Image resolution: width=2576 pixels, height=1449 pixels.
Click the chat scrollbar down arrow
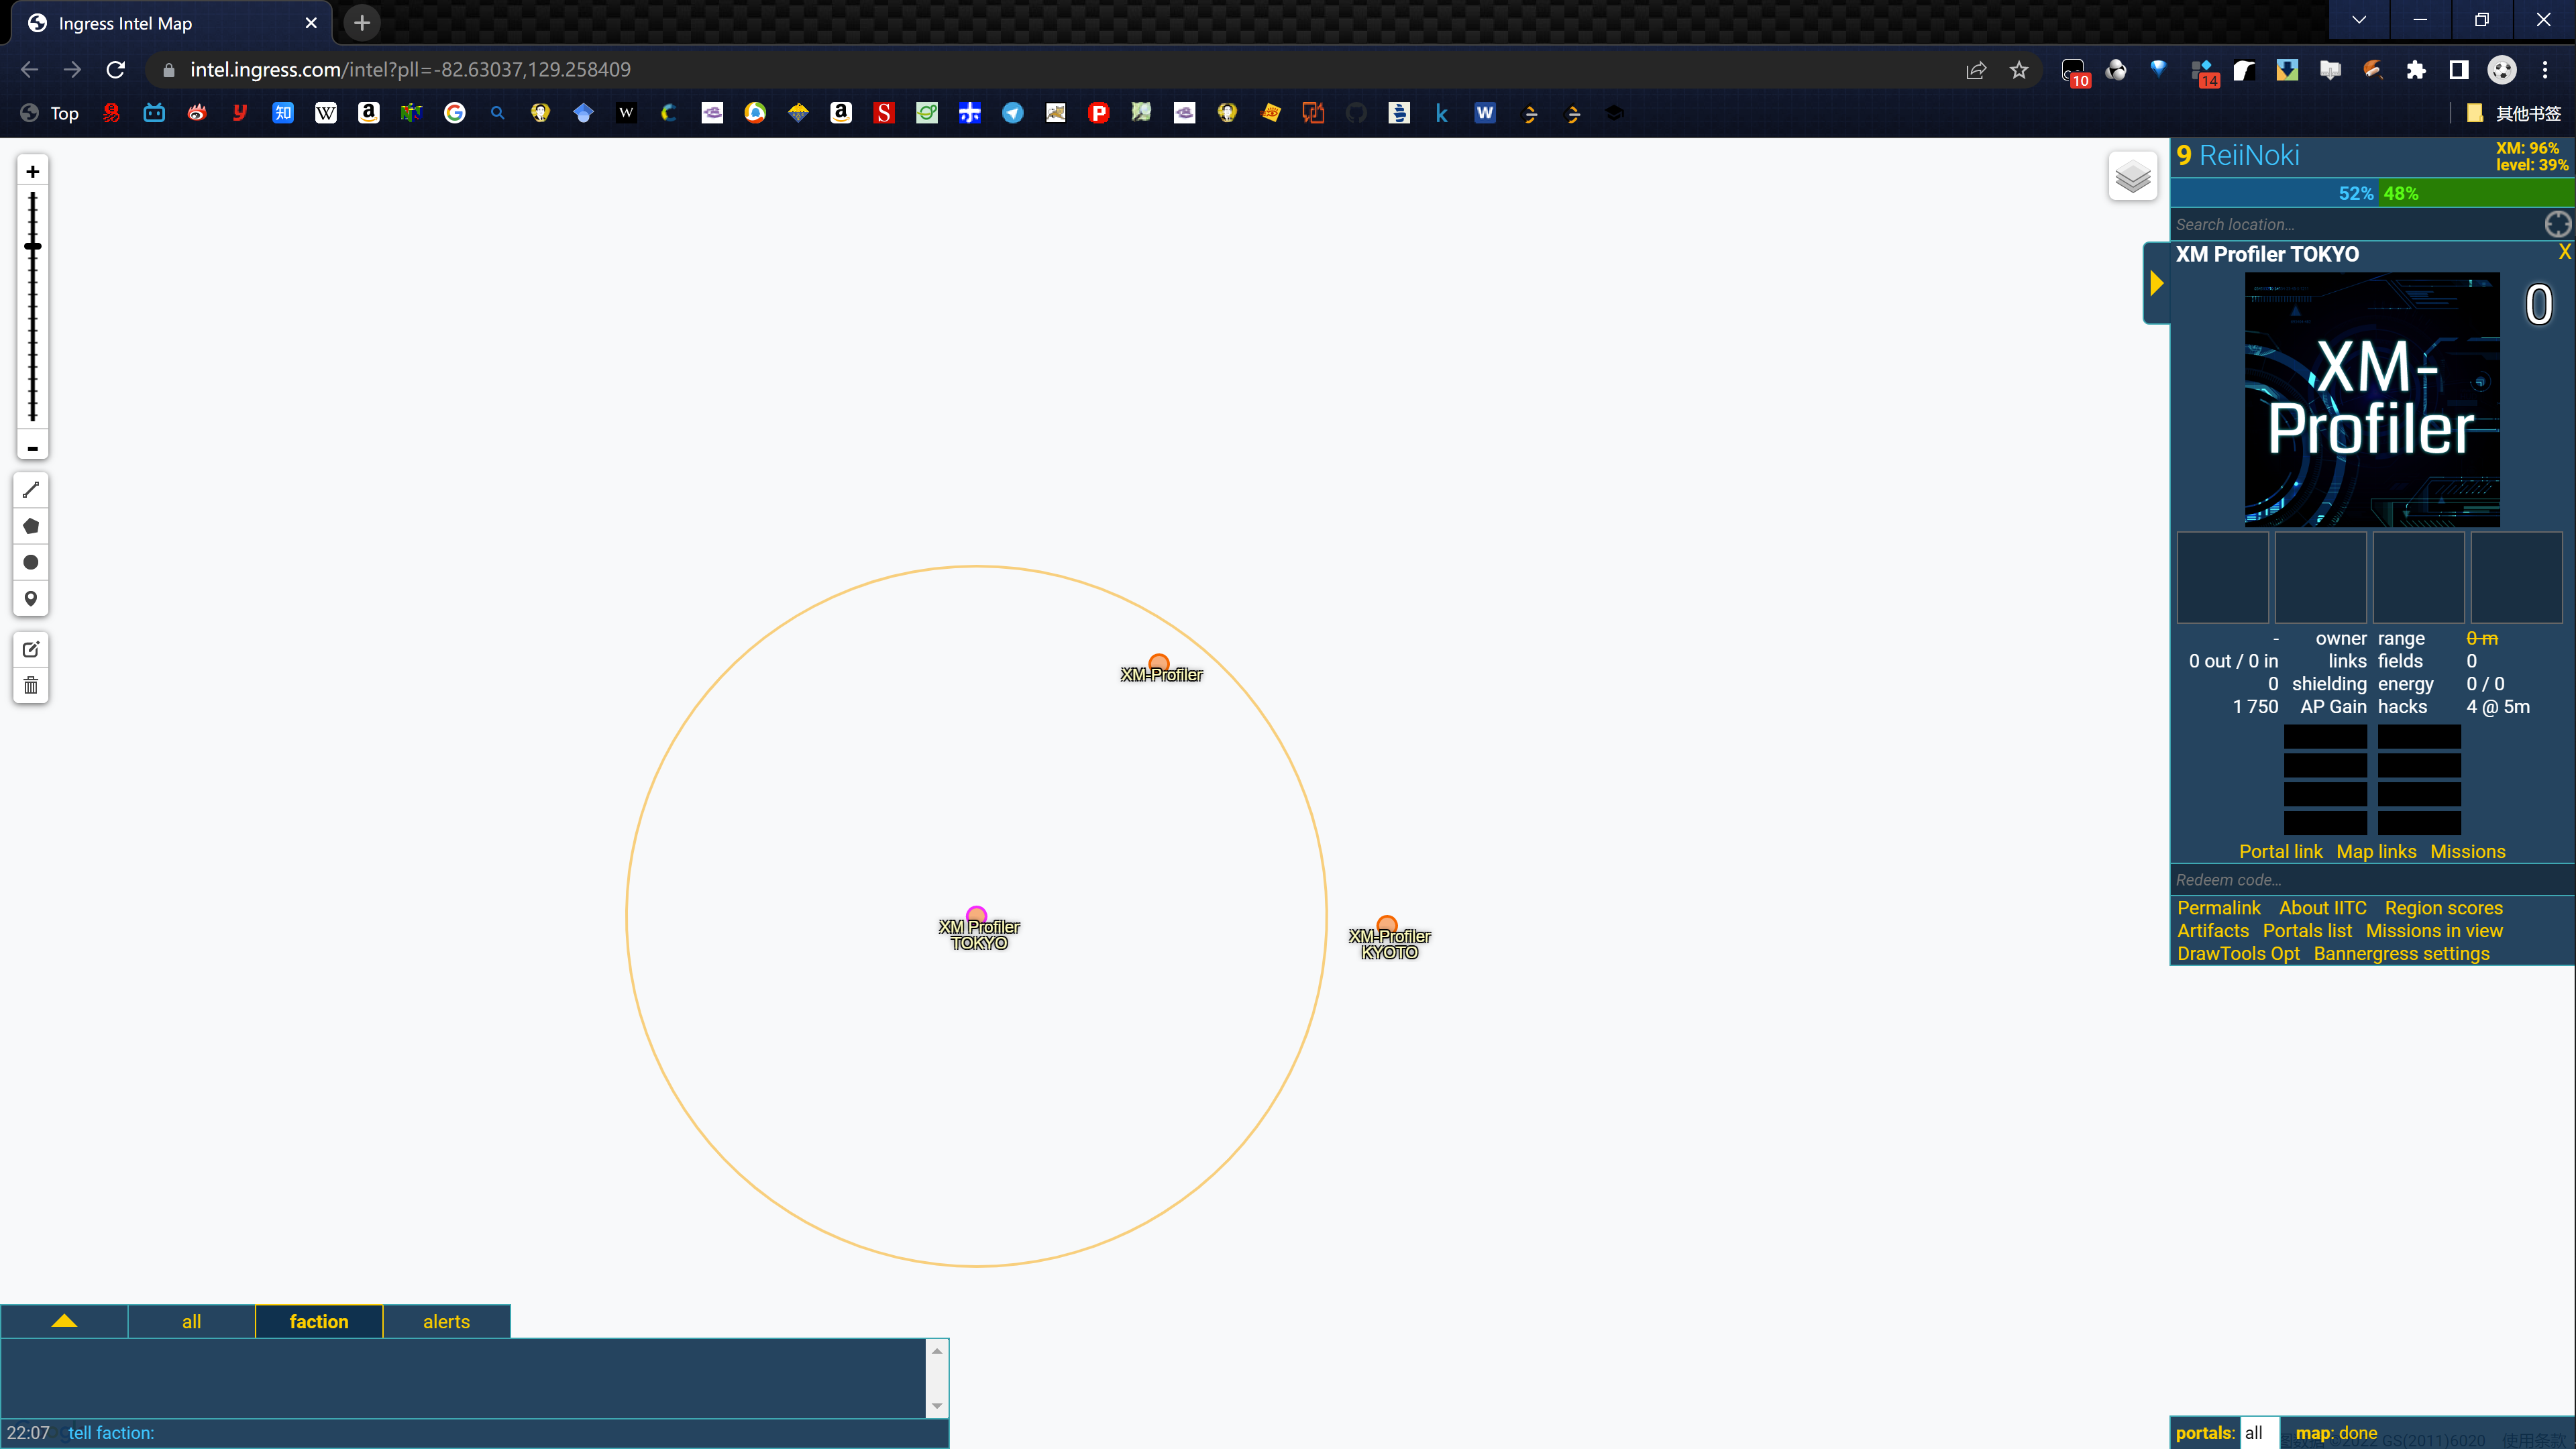[x=937, y=1406]
